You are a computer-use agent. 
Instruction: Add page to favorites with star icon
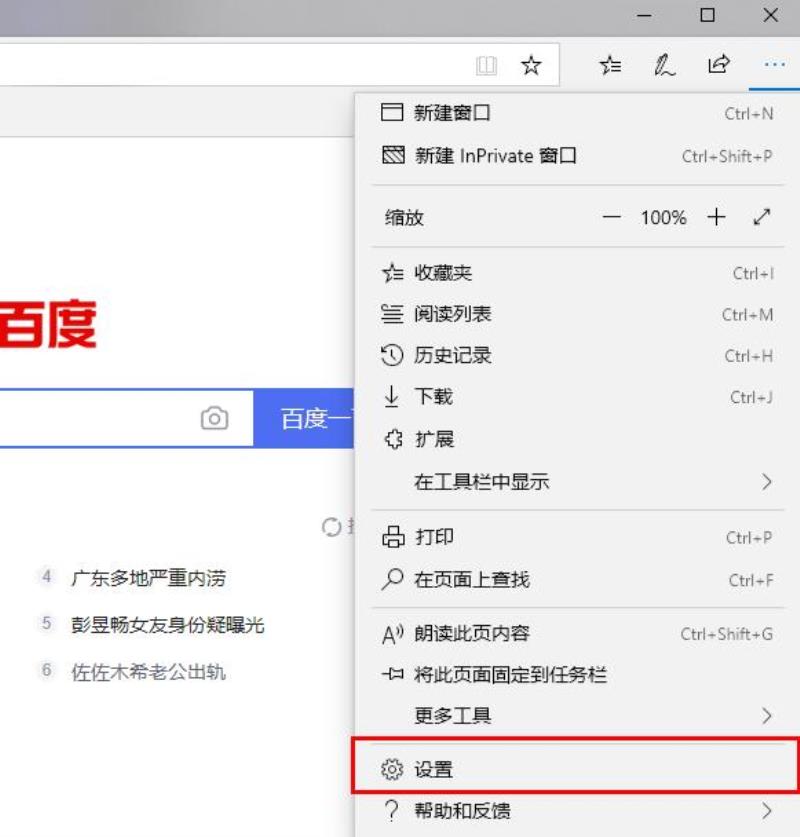pos(531,66)
